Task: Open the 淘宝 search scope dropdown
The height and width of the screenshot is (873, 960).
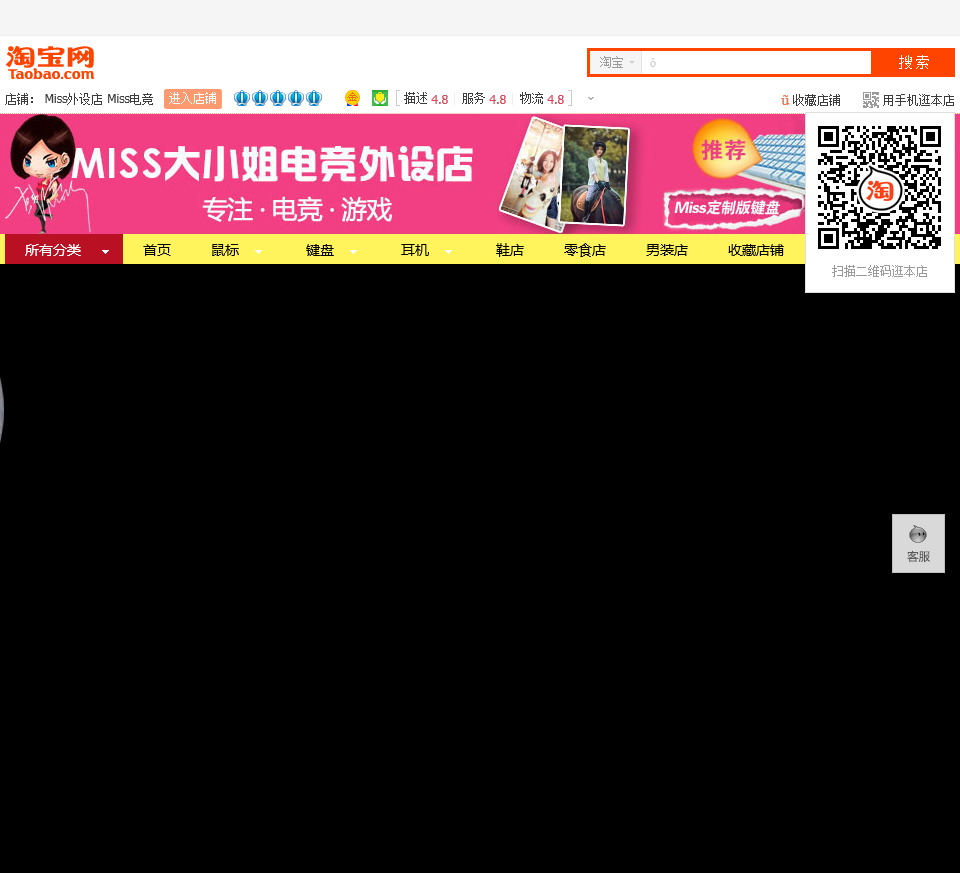Action: coord(616,62)
